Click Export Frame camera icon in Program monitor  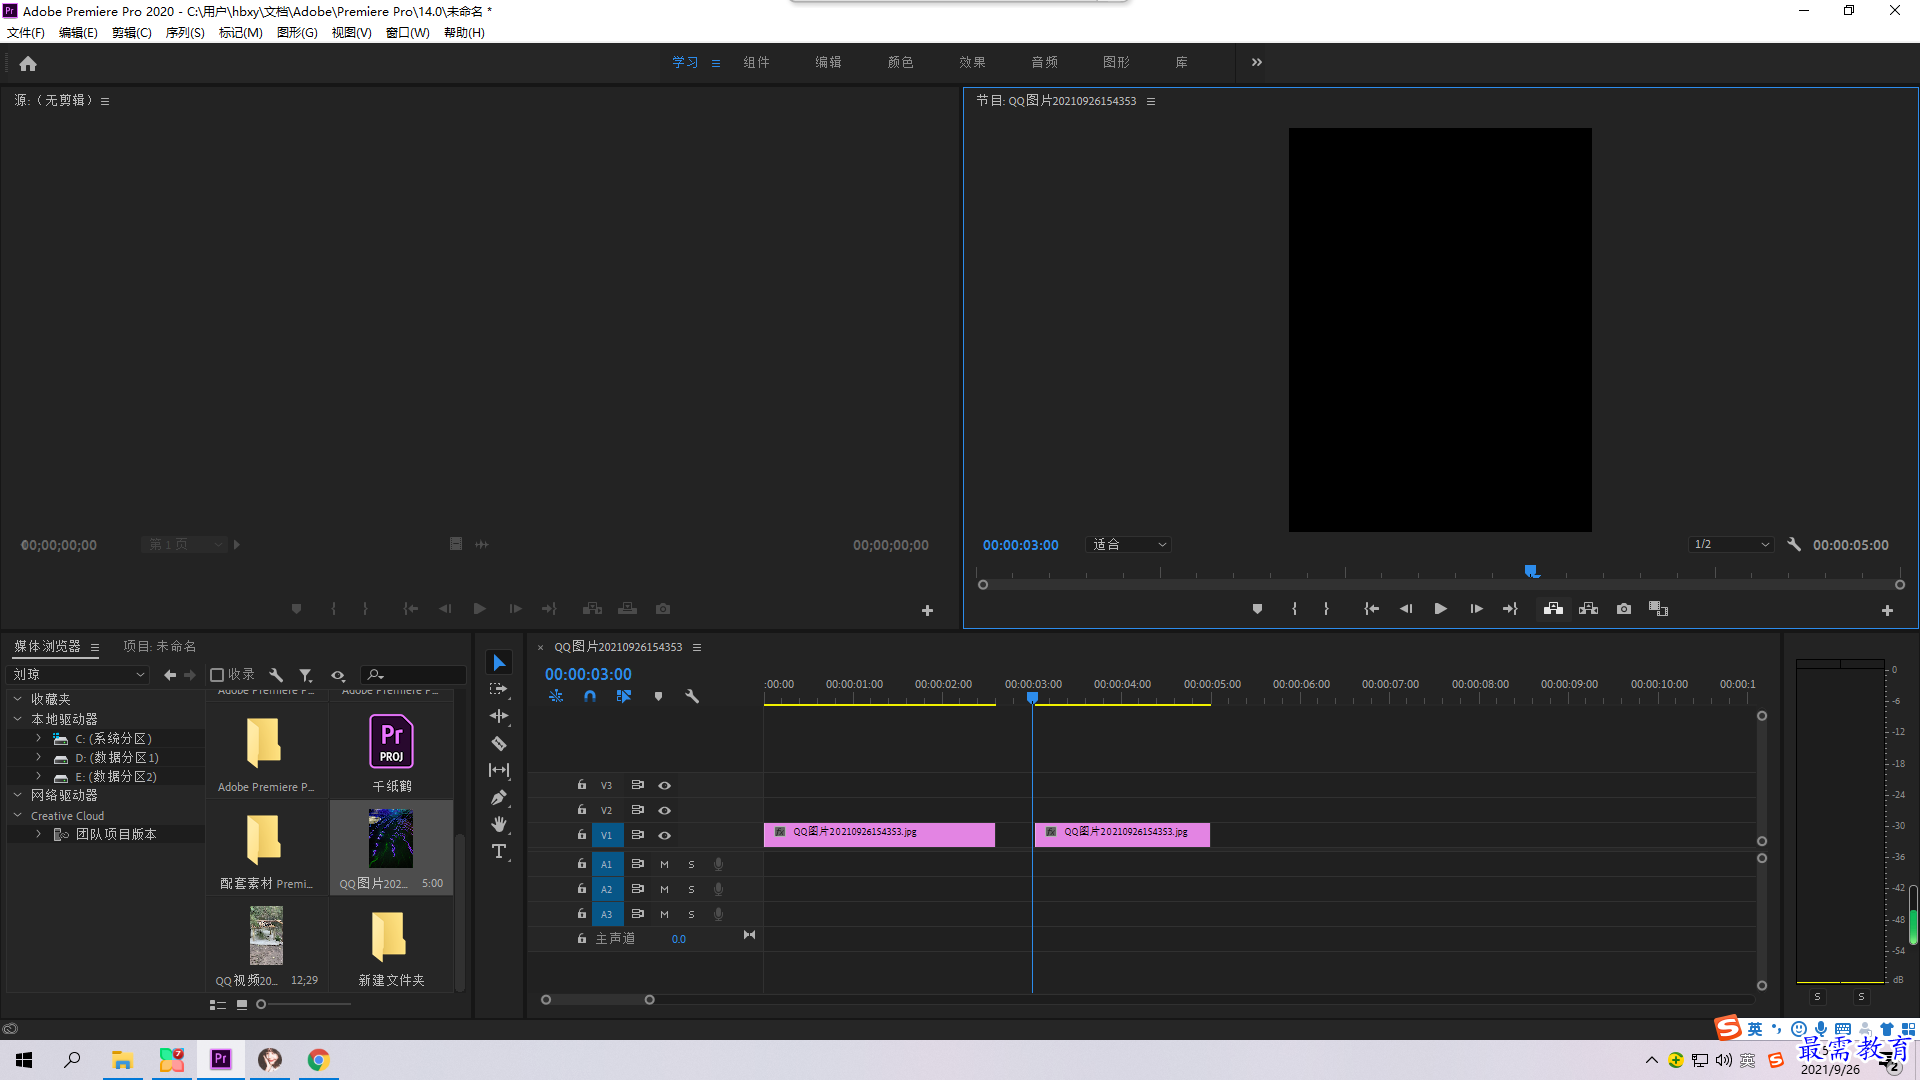pyautogui.click(x=1624, y=609)
